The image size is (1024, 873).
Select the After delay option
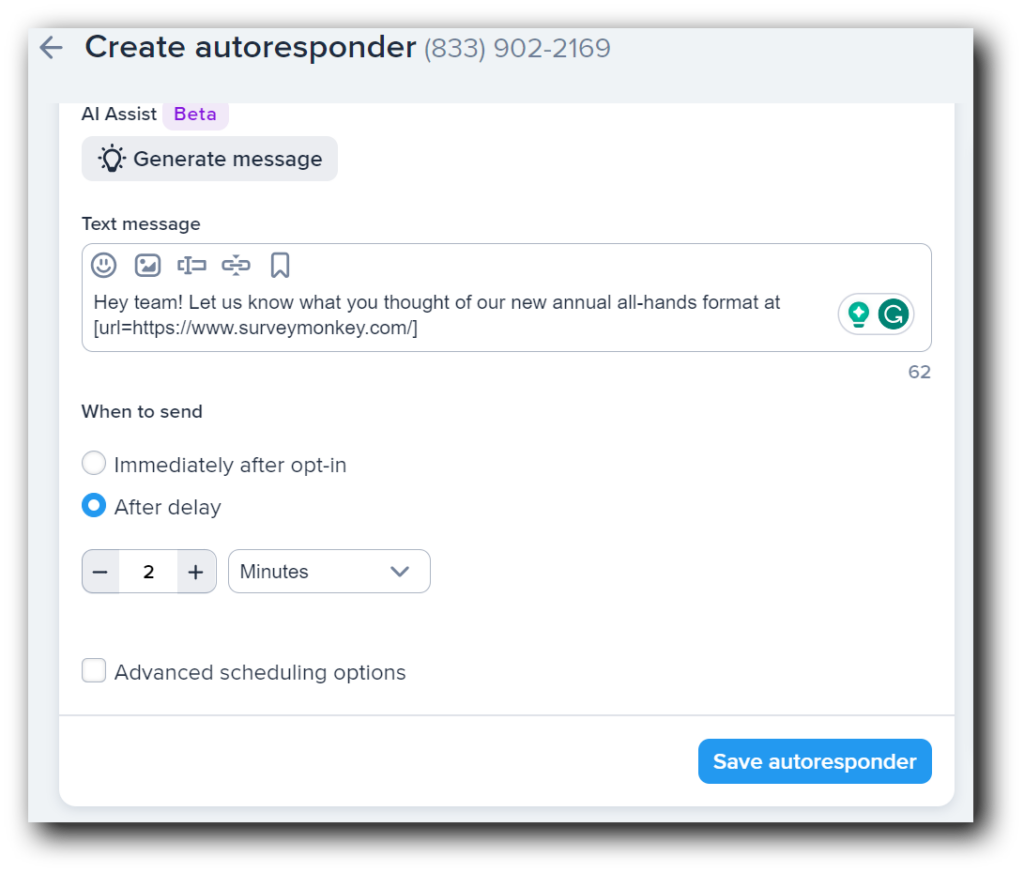click(93, 505)
